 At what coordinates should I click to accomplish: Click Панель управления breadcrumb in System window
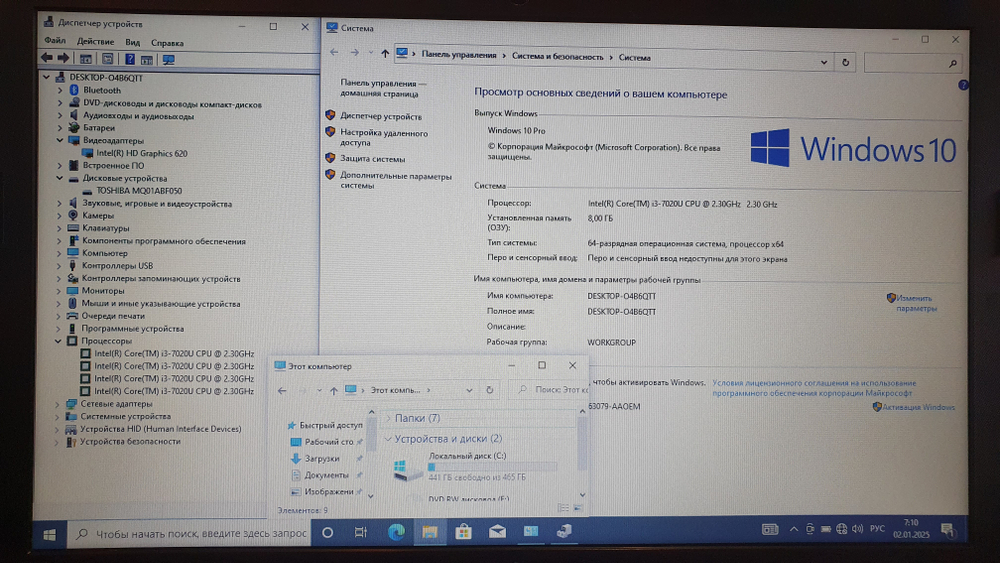tap(459, 55)
